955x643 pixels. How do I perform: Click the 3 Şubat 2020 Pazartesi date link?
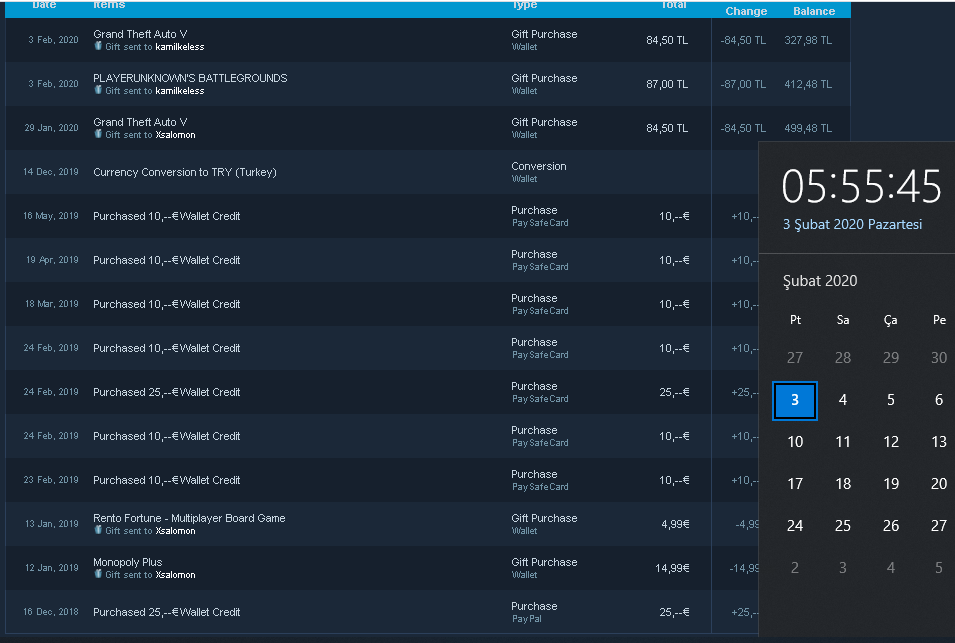[x=852, y=224]
